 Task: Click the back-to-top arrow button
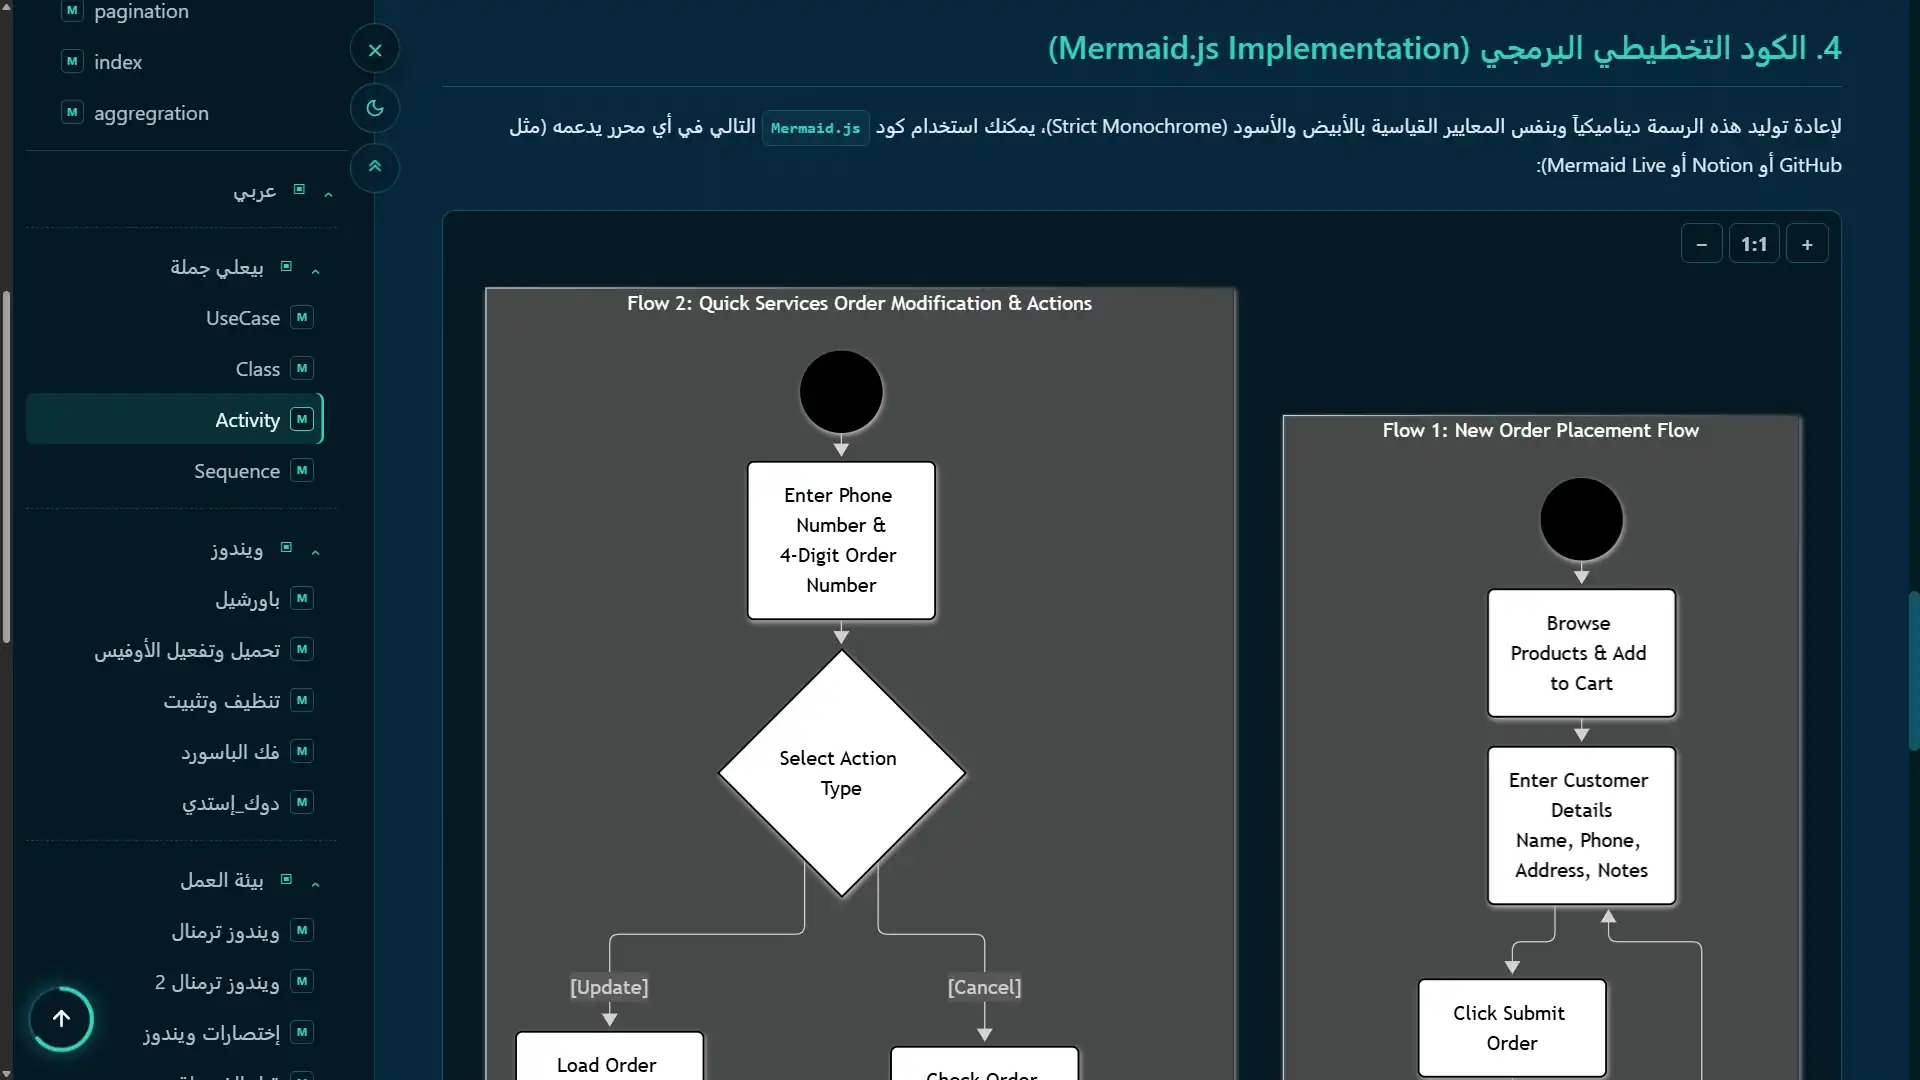tap(61, 1019)
